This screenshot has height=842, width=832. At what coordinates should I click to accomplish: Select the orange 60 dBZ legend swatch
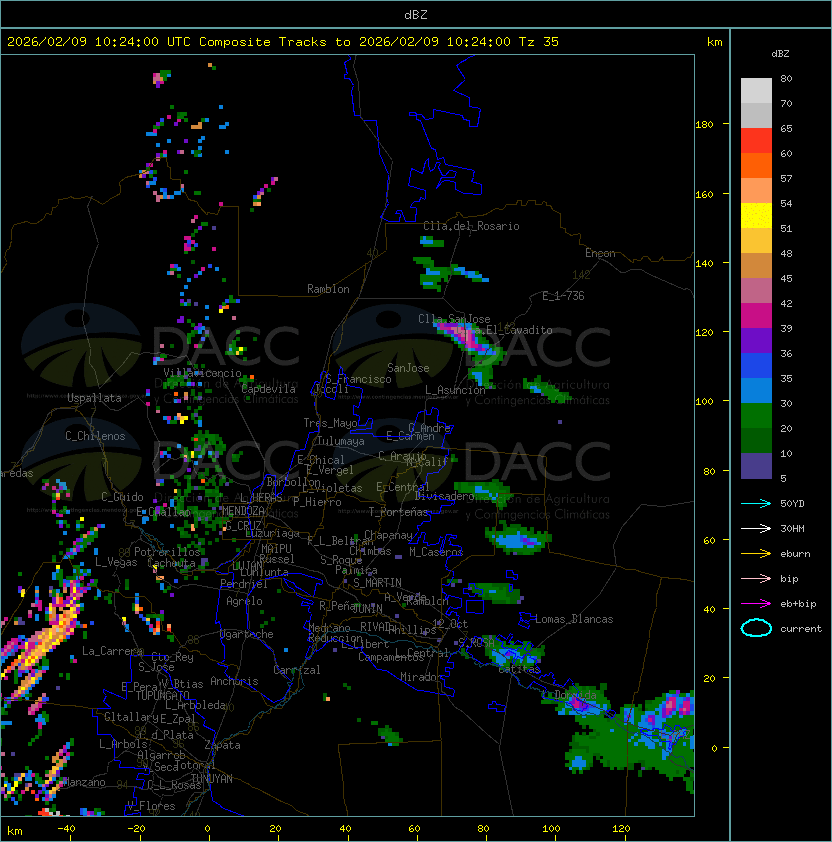tap(756, 166)
